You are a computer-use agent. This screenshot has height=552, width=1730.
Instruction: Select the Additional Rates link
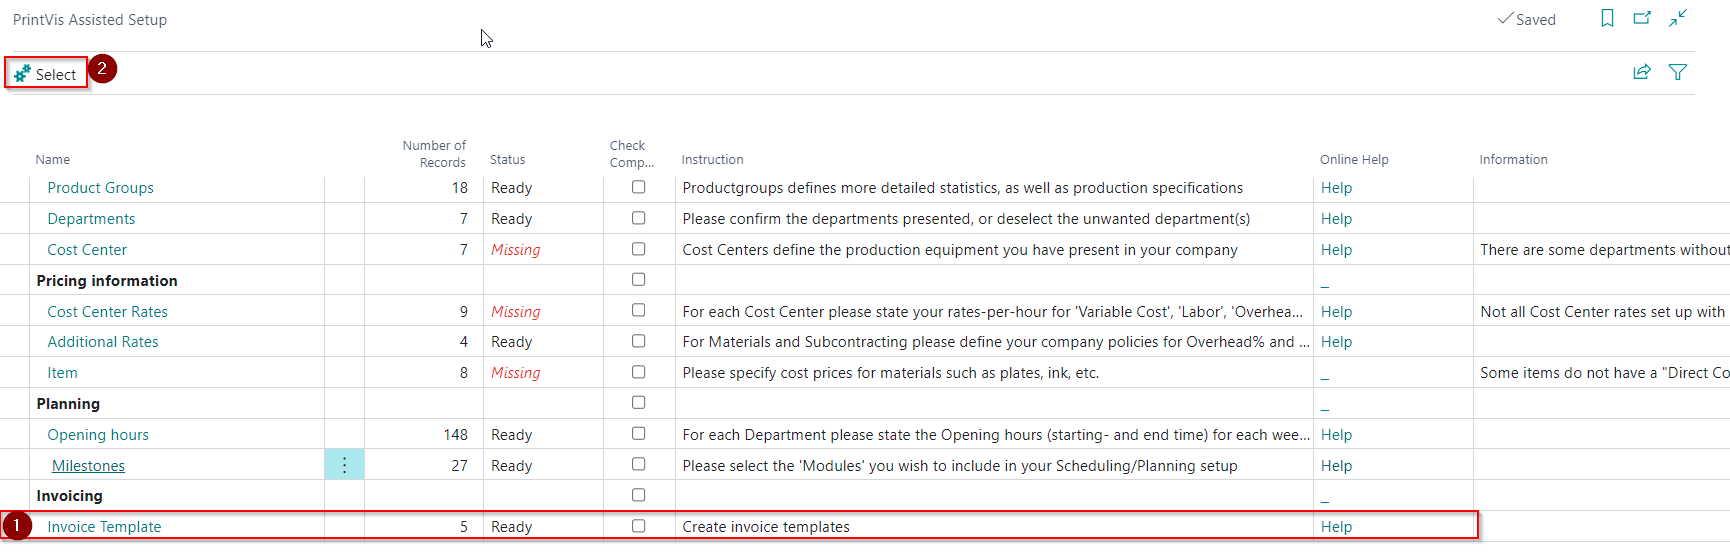[x=103, y=342]
